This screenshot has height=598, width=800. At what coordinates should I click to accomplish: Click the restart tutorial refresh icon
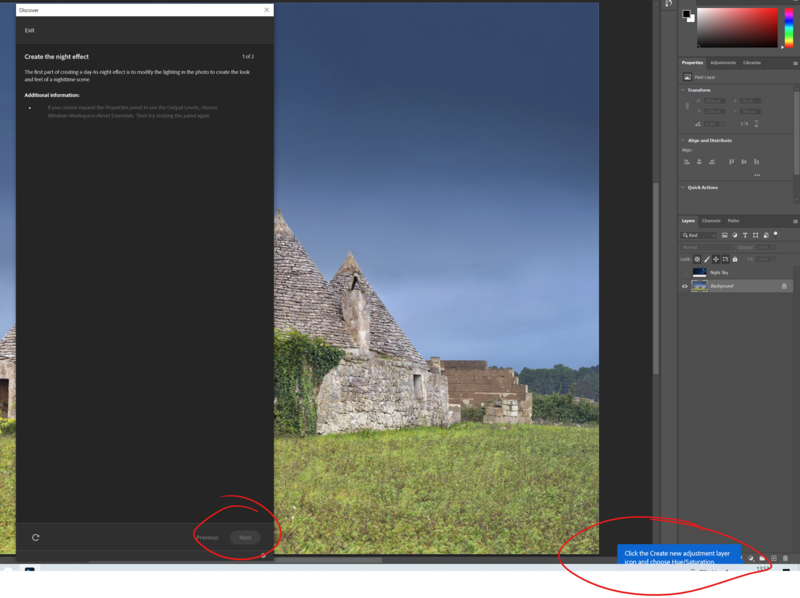pyautogui.click(x=36, y=537)
